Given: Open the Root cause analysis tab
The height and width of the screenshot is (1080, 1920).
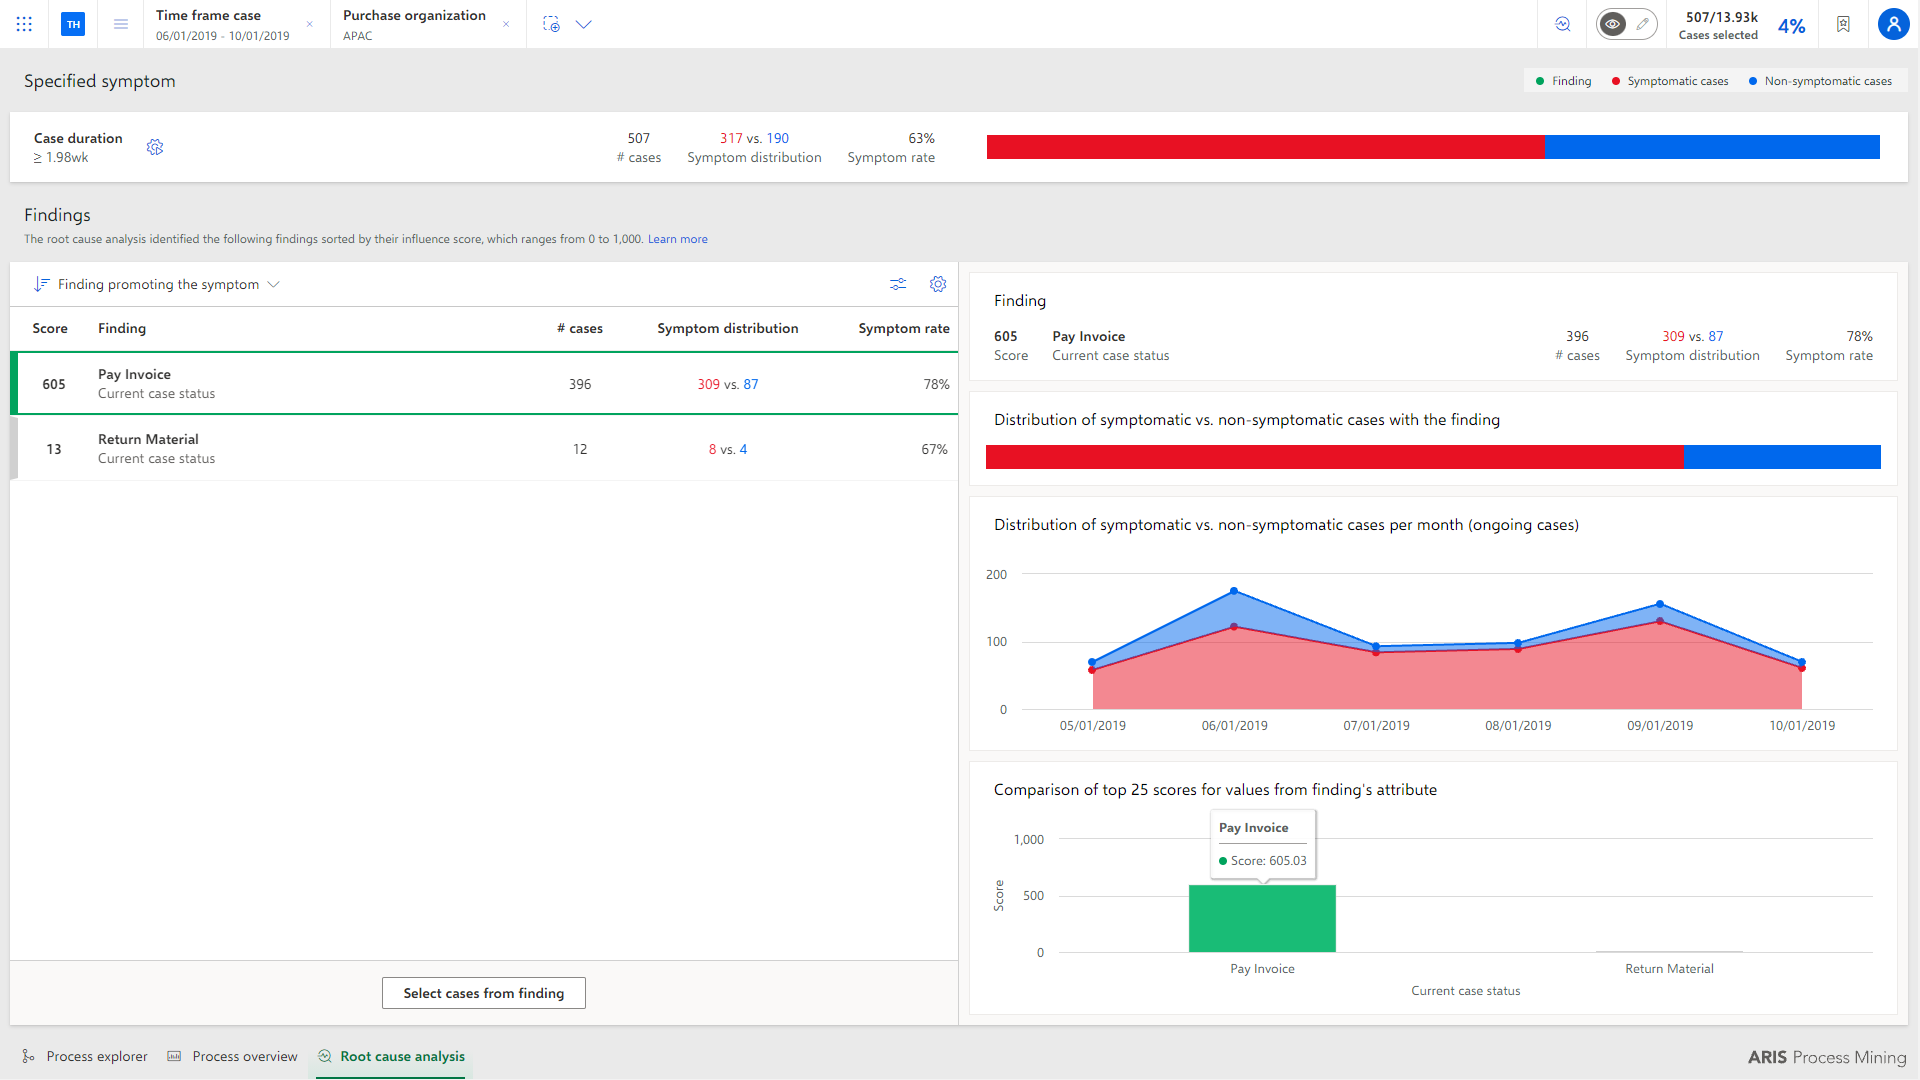Looking at the screenshot, I should pyautogui.click(x=392, y=1056).
